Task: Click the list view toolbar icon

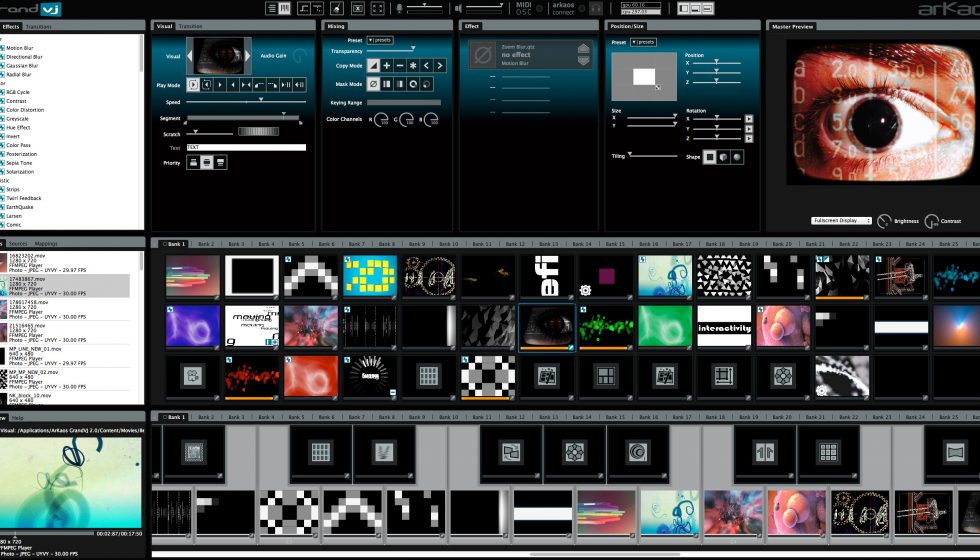Action: point(271,8)
